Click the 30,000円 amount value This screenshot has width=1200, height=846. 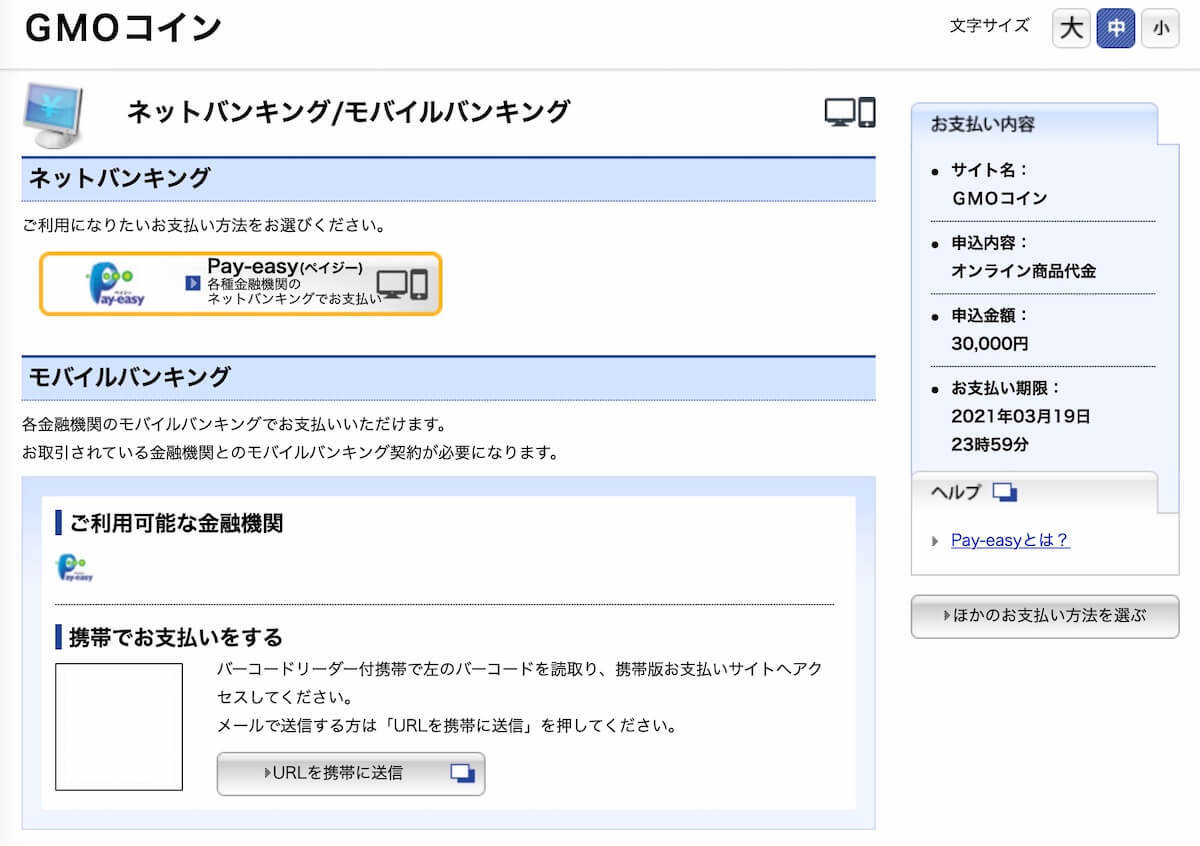990,343
